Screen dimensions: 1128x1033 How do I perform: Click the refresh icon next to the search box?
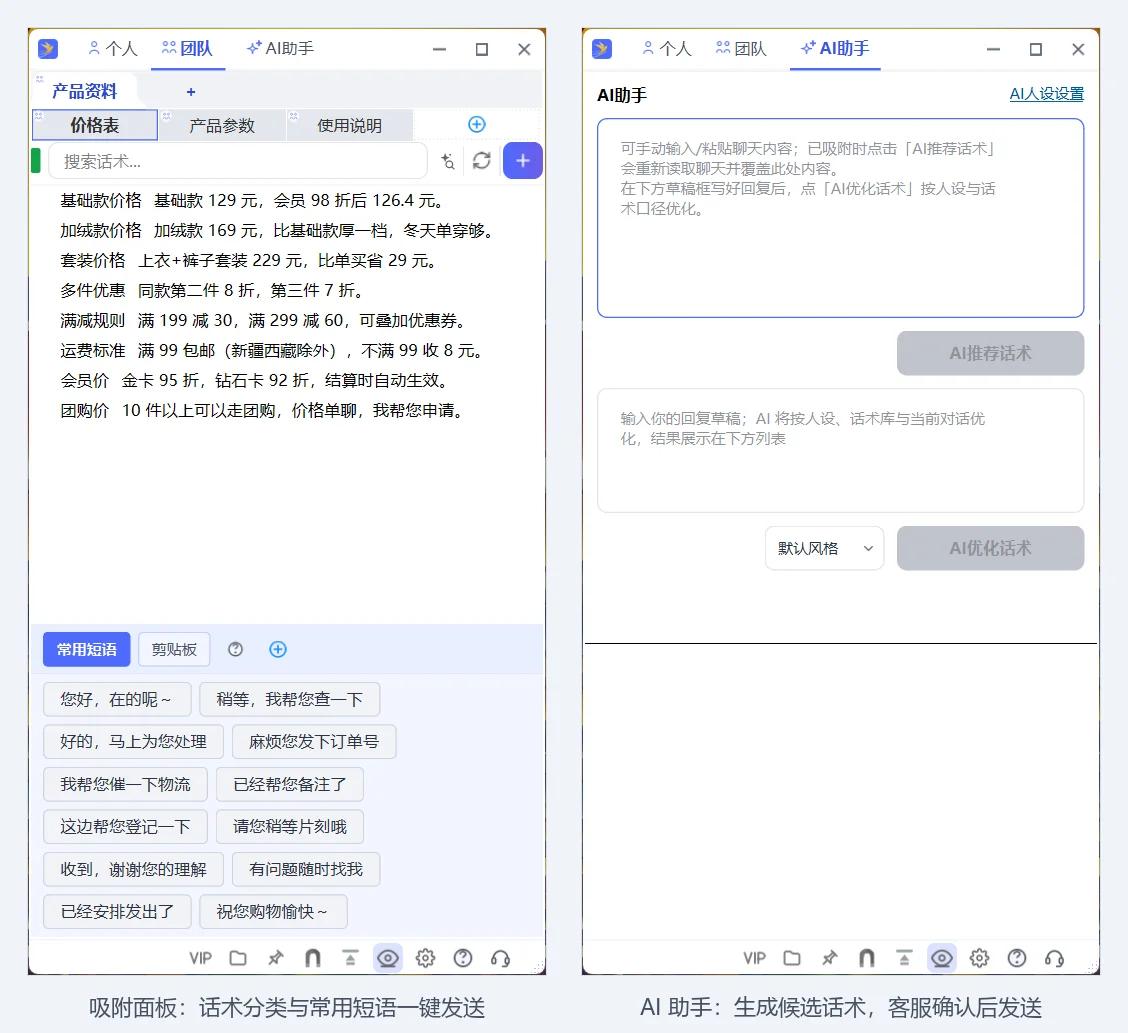point(481,160)
